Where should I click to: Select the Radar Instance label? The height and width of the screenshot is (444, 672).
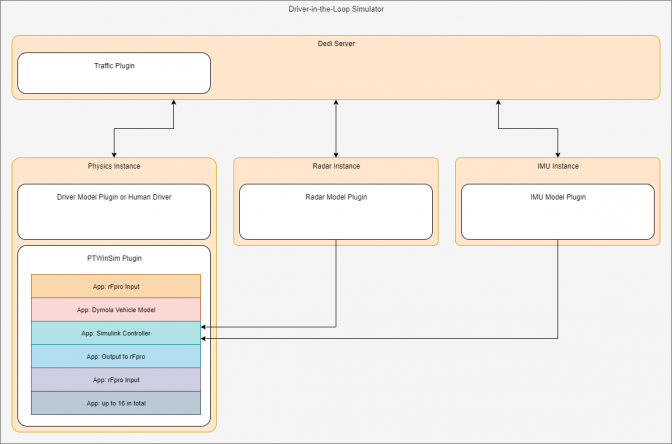coord(336,166)
